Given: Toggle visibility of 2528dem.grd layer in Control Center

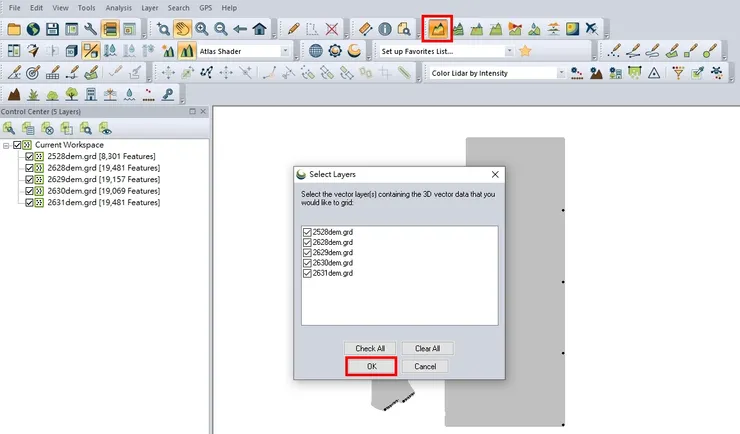Looking at the screenshot, I should (x=29, y=156).
